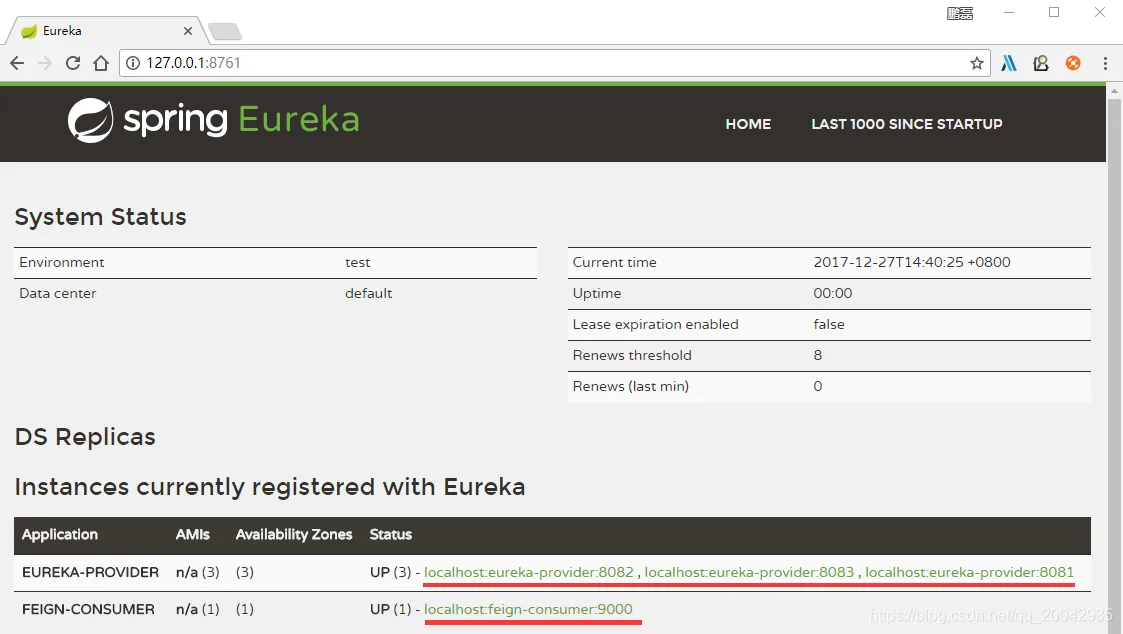The image size is (1123, 634).
Task: Click the browser forward arrow
Action: click(45, 63)
